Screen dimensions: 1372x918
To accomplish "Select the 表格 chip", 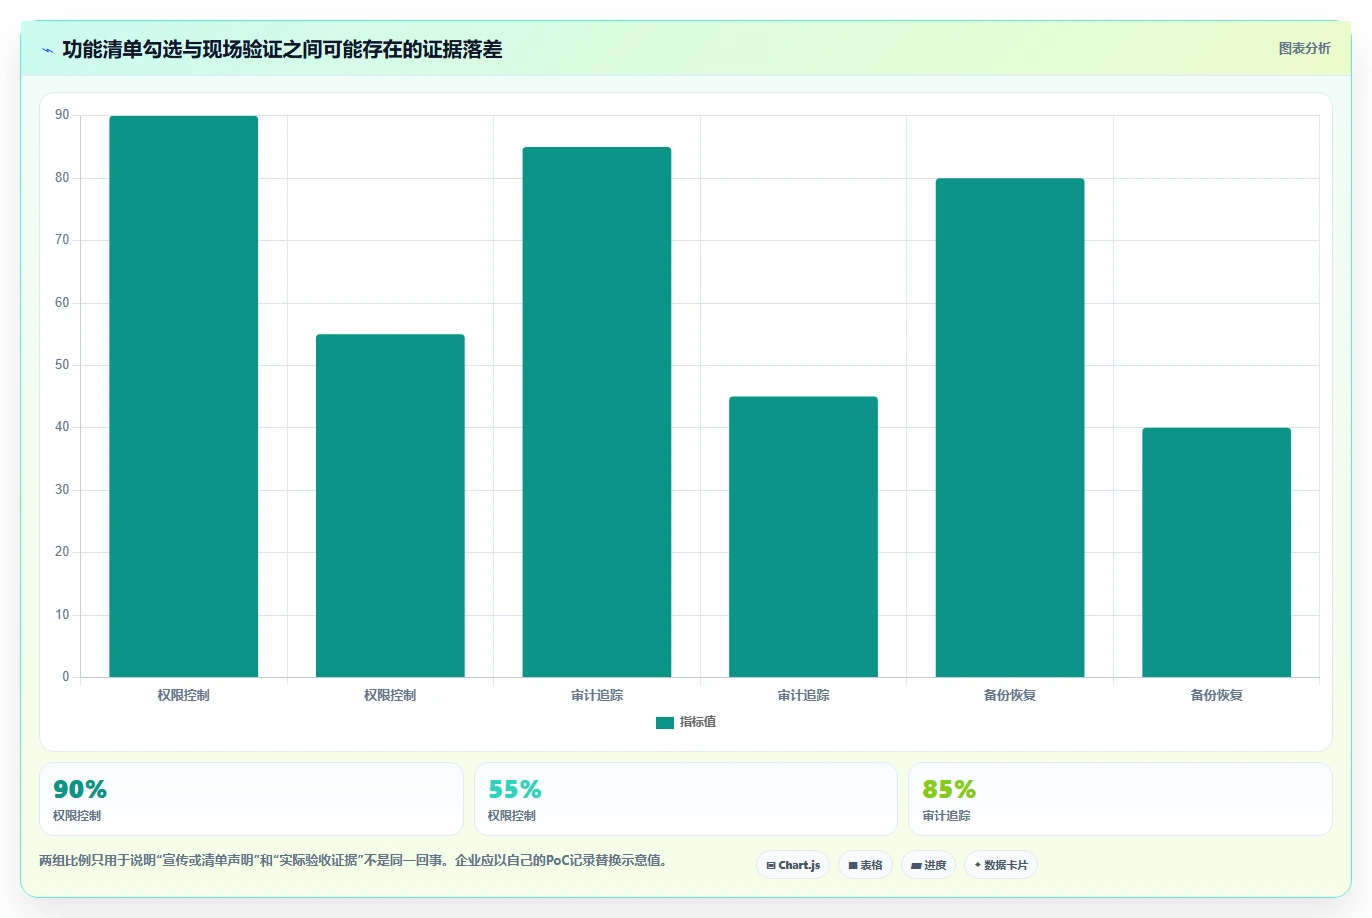I will [865, 865].
